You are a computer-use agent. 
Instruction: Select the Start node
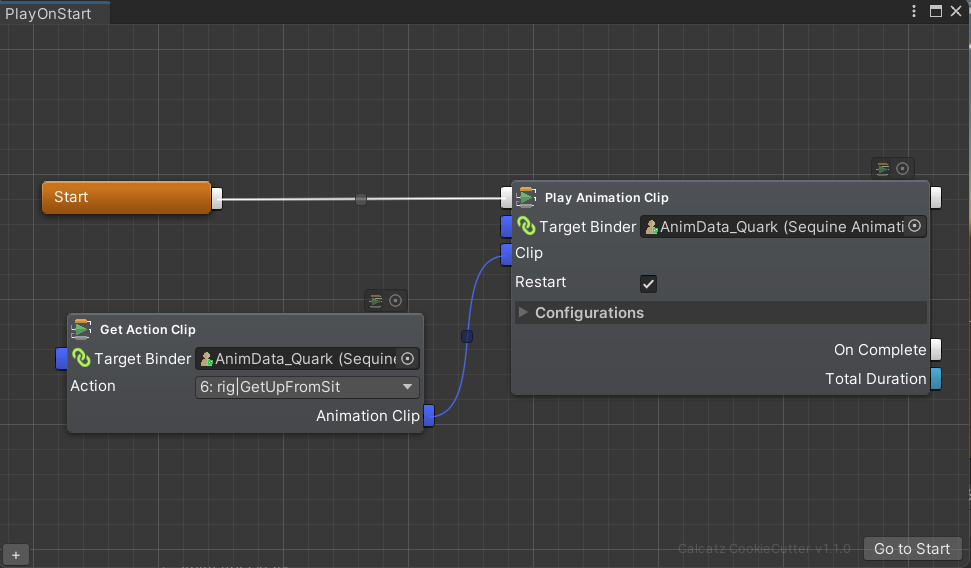tap(126, 197)
